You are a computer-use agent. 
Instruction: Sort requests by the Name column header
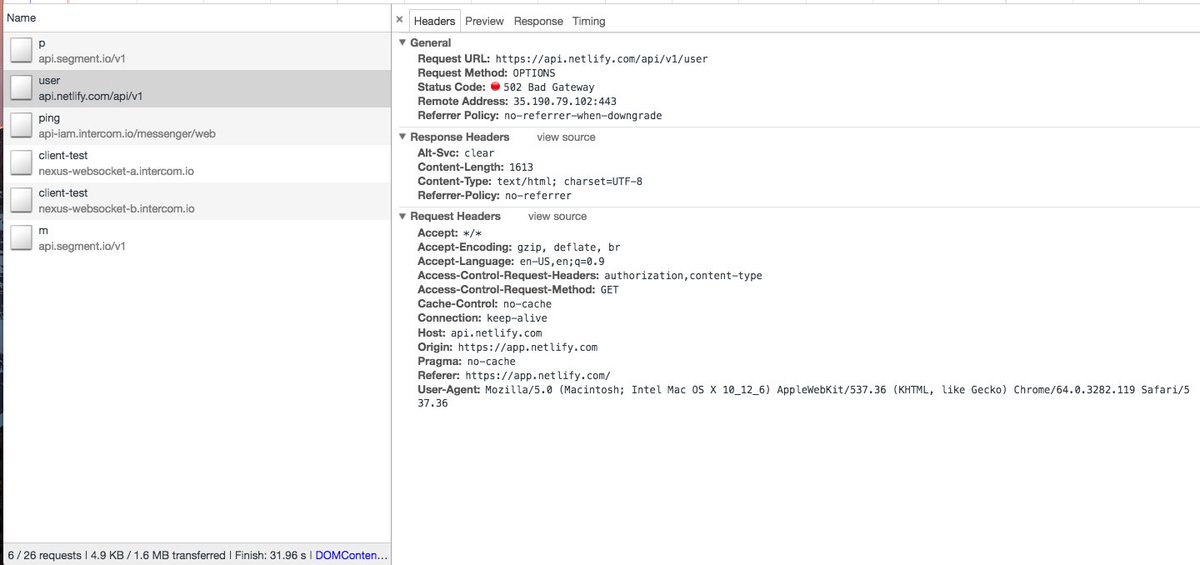[x=195, y=18]
